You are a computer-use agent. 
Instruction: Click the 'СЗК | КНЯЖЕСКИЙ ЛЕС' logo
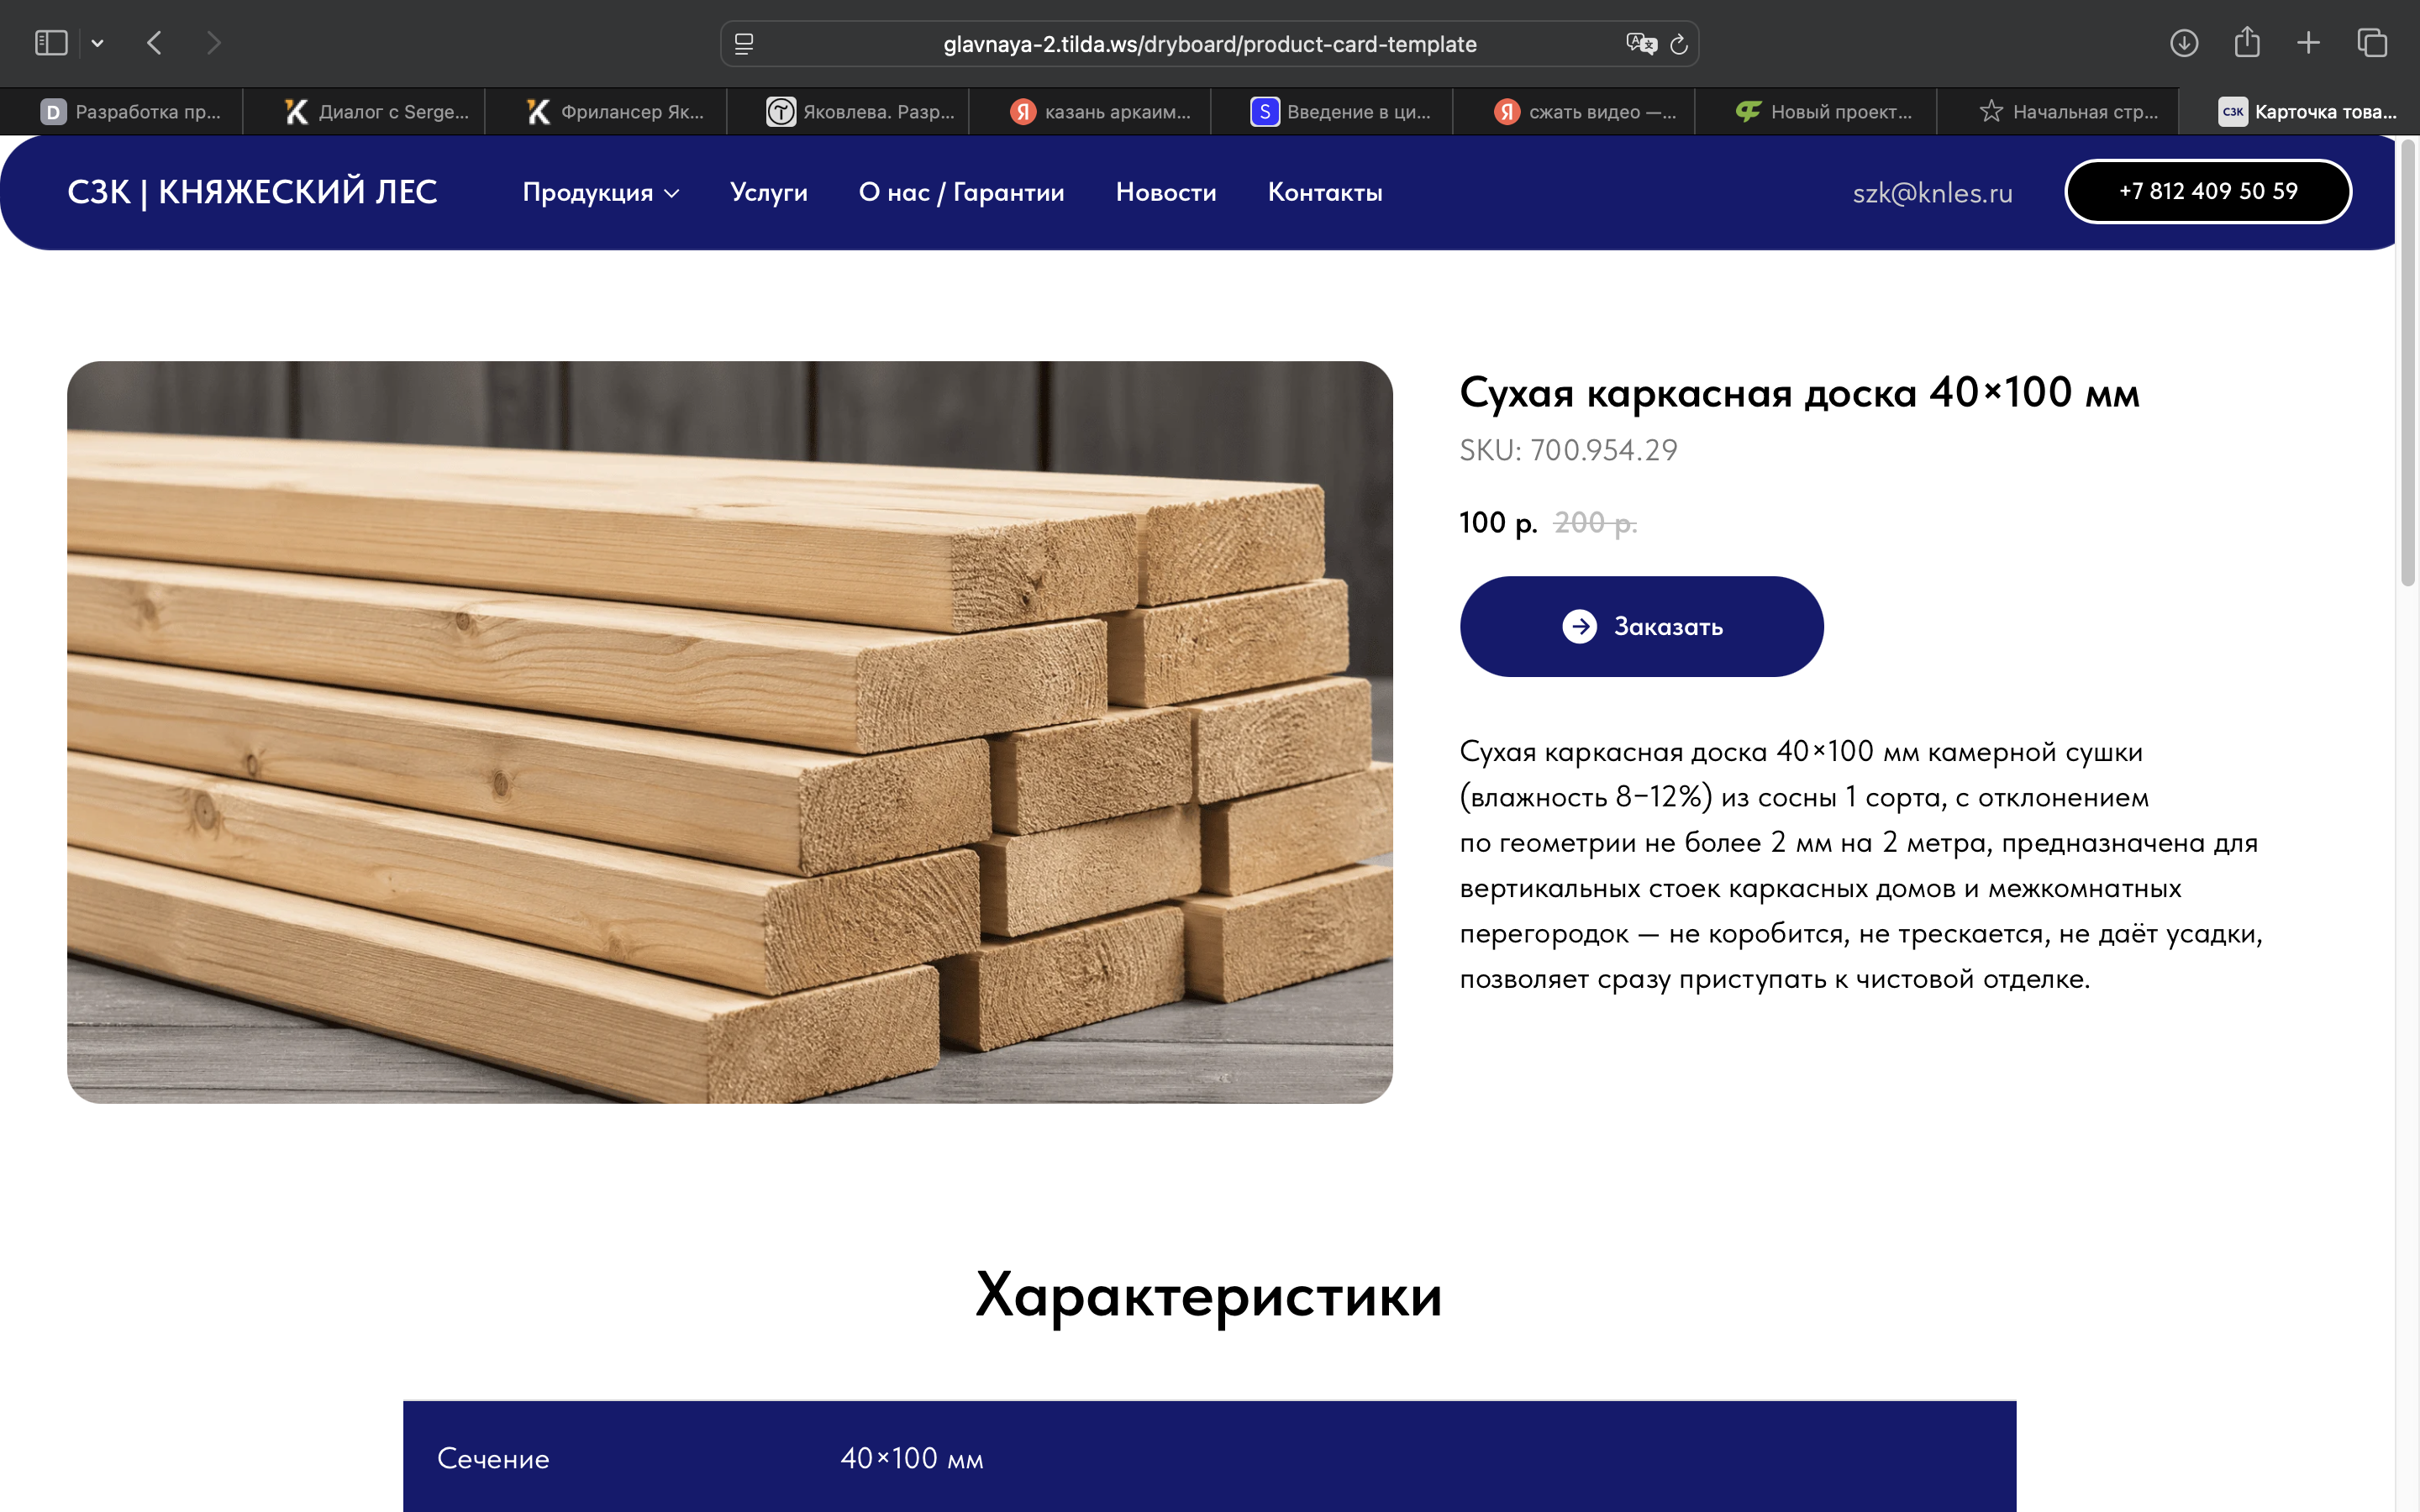pos(252,191)
